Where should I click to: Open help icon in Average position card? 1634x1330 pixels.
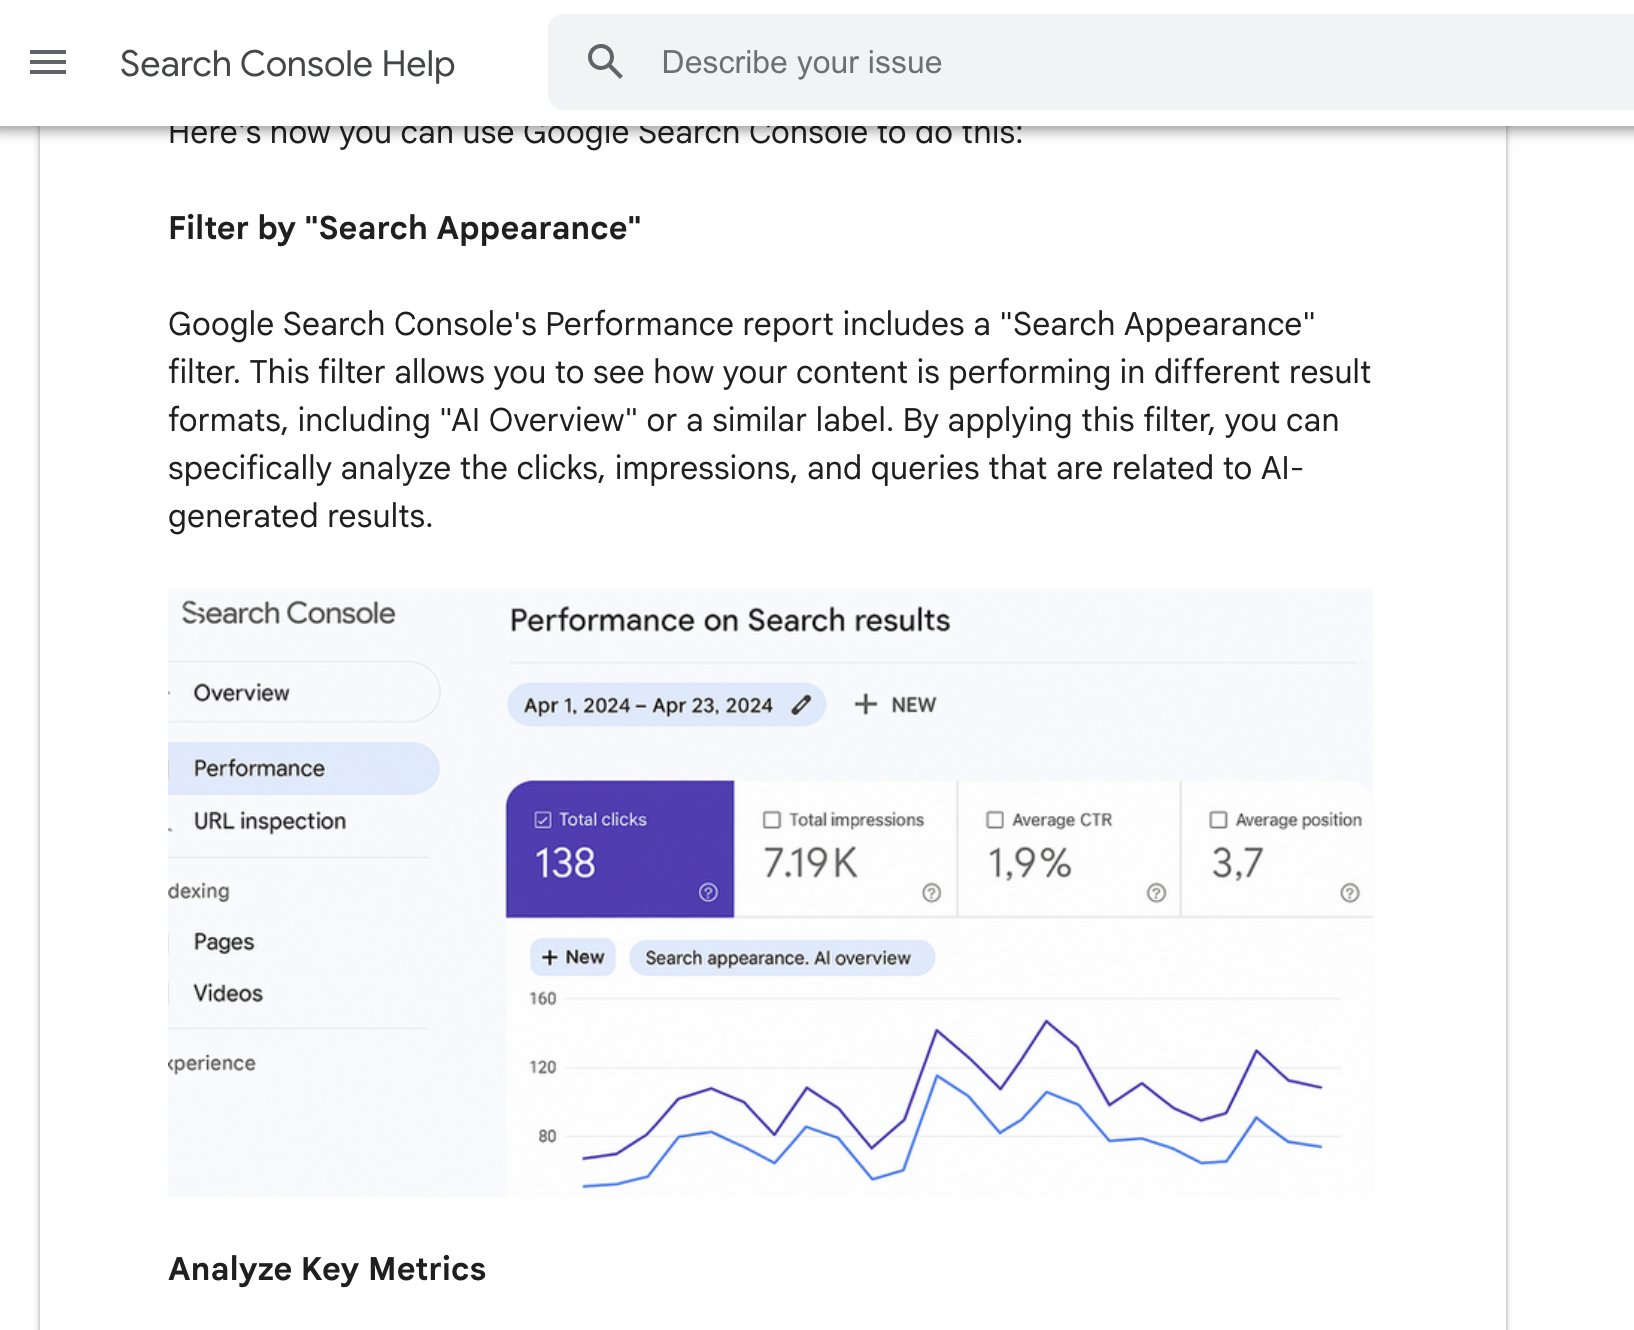pyautogui.click(x=1349, y=892)
